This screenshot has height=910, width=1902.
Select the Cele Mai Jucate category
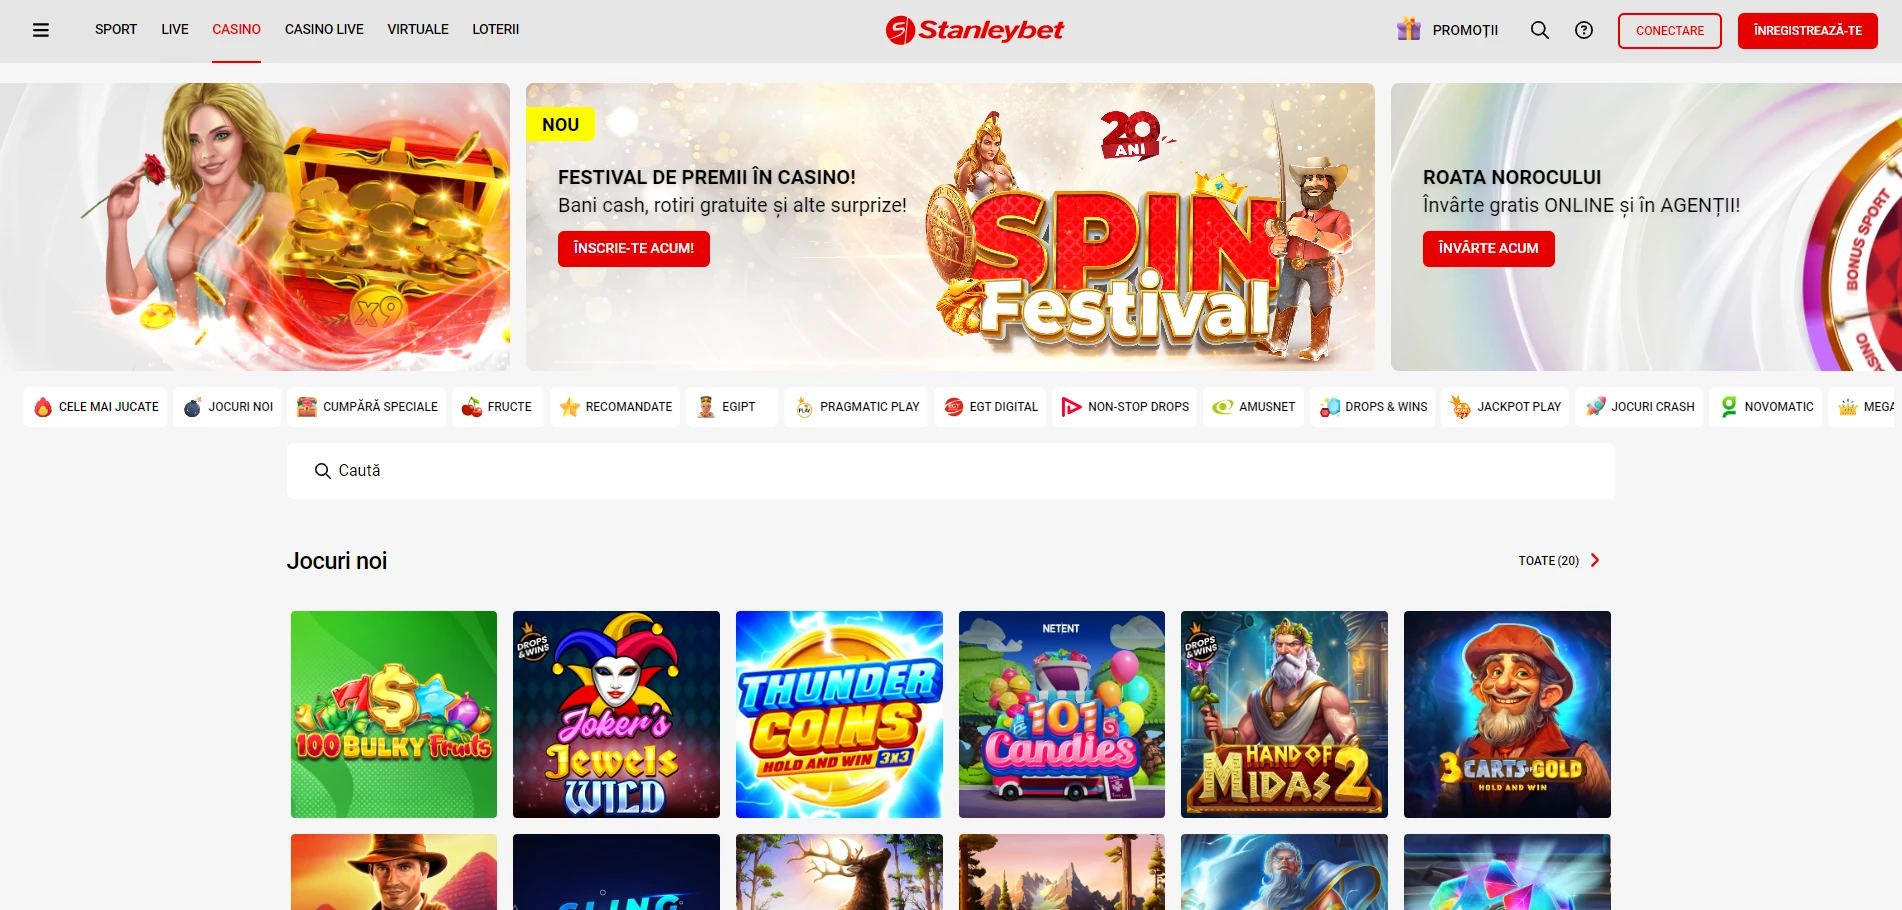(x=96, y=407)
